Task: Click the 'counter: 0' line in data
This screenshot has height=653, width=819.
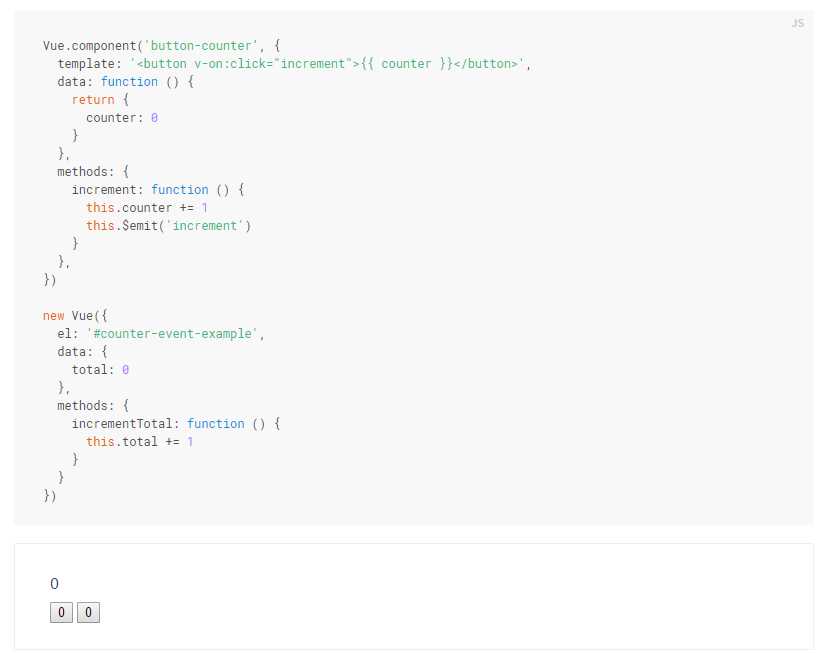Action: click(x=122, y=118)
